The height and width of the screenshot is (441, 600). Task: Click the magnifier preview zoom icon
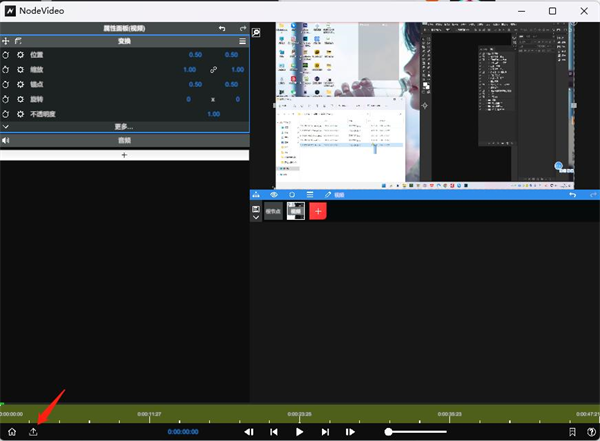(256, 33)
